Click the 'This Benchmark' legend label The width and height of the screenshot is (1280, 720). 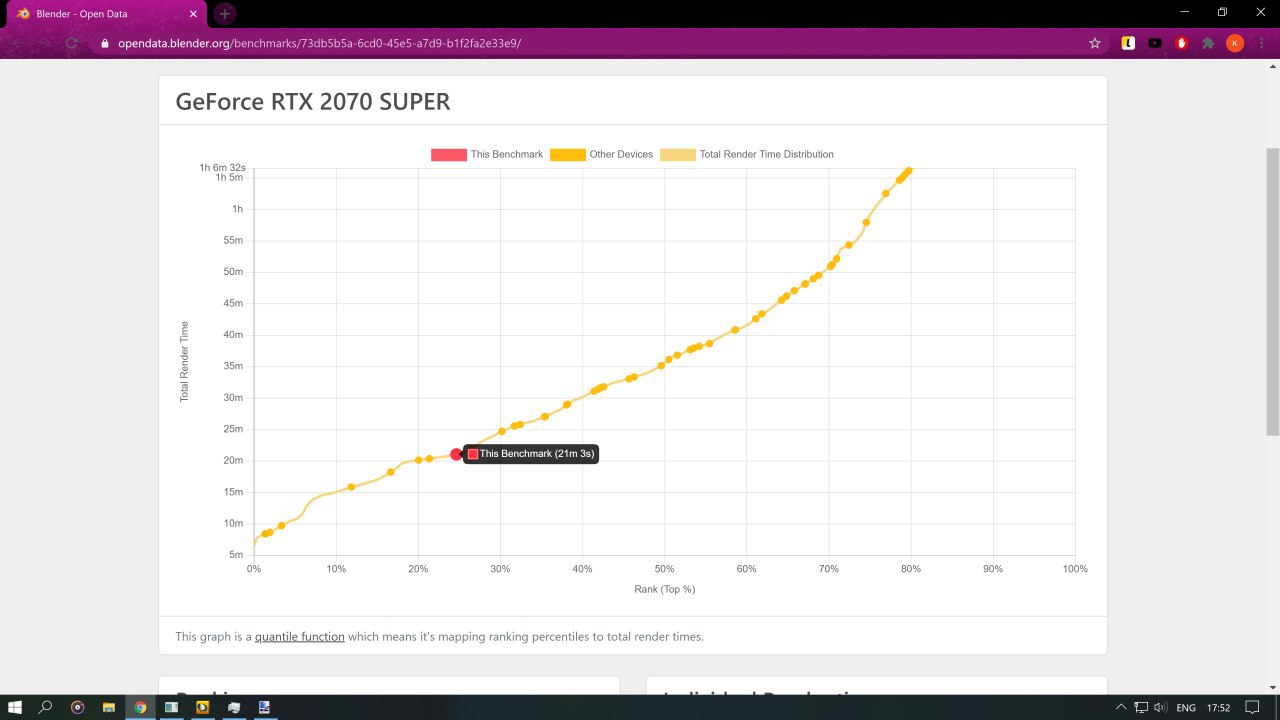[x=507, y=154]
